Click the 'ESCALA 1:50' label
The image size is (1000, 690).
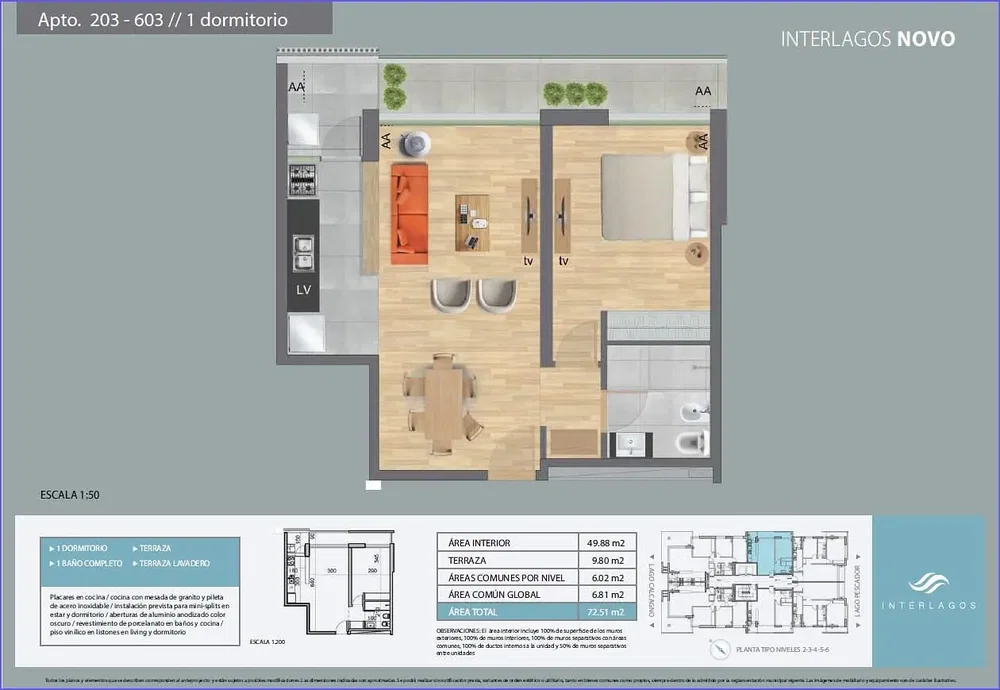click(70, 495)
